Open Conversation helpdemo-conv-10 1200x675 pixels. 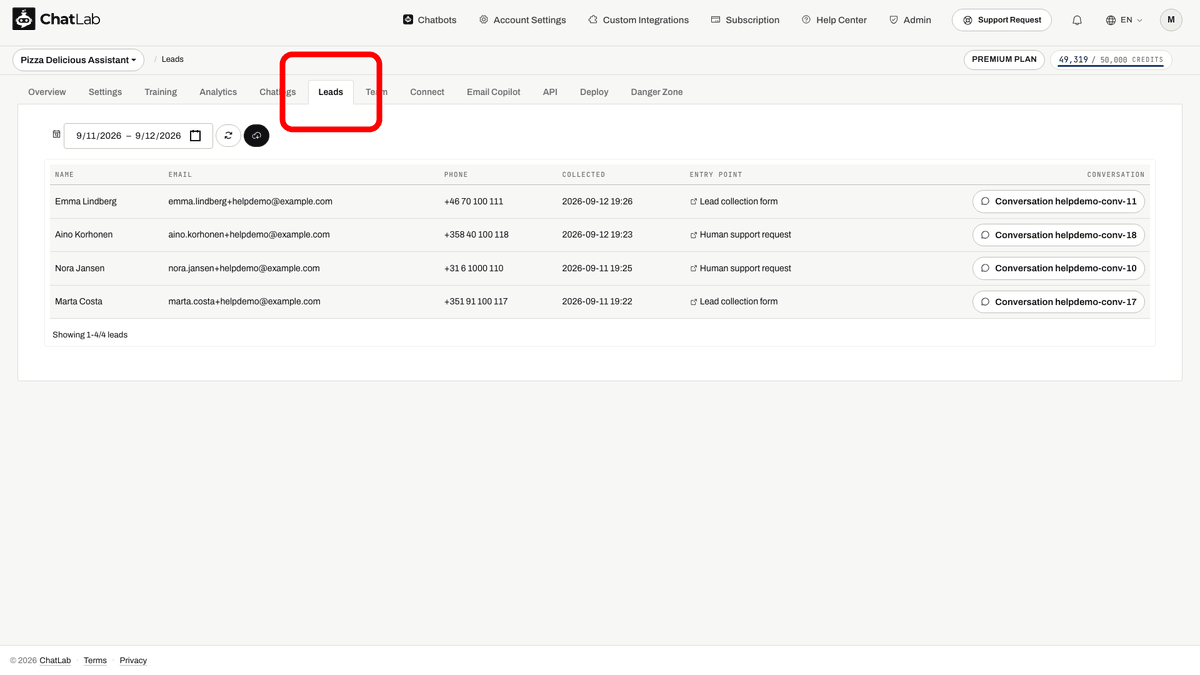point(1058,268)
